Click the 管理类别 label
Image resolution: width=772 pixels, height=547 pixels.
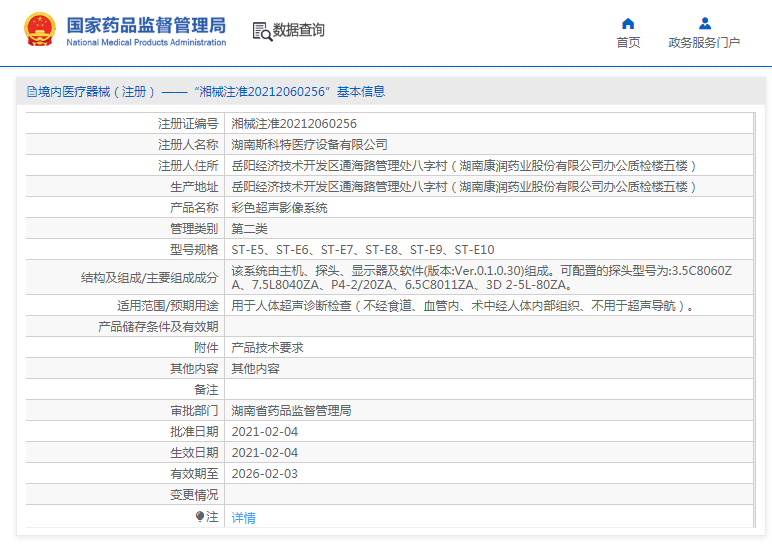point(194,229)
